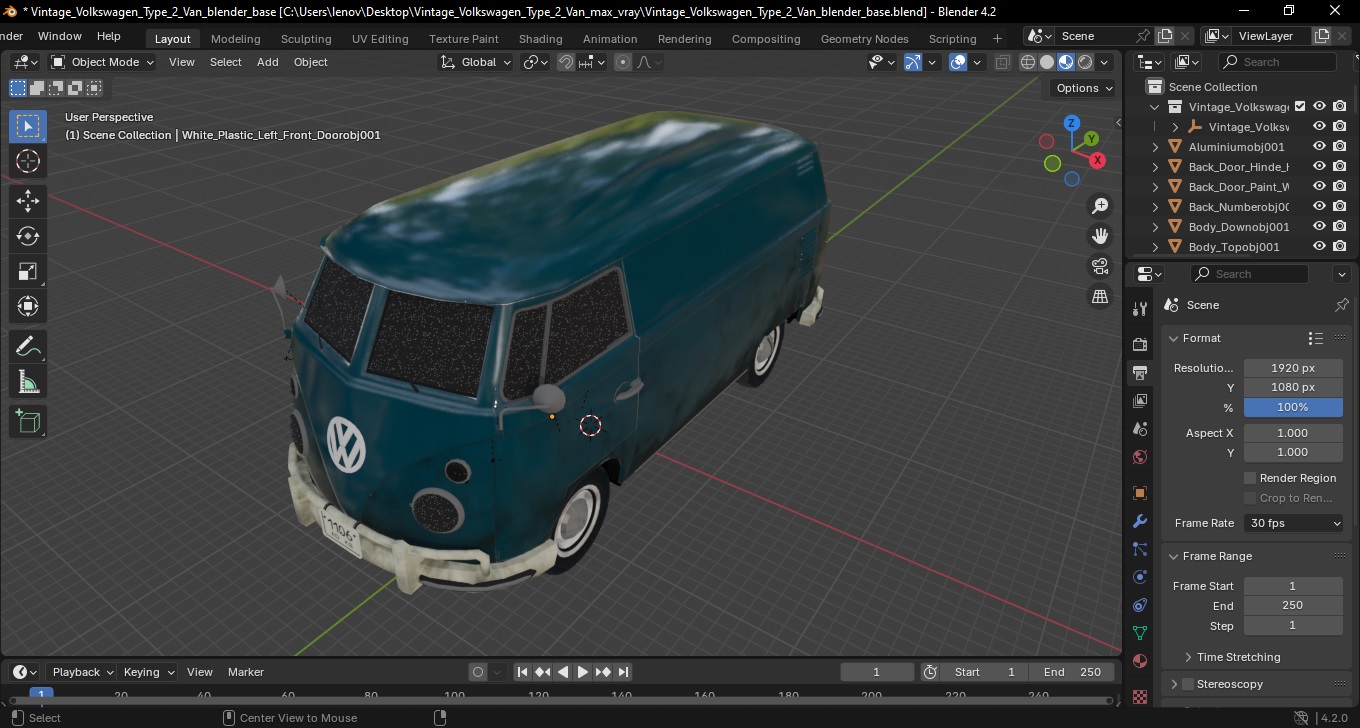Expand Aluminiumobj001 tree item

click(1156, 146)
